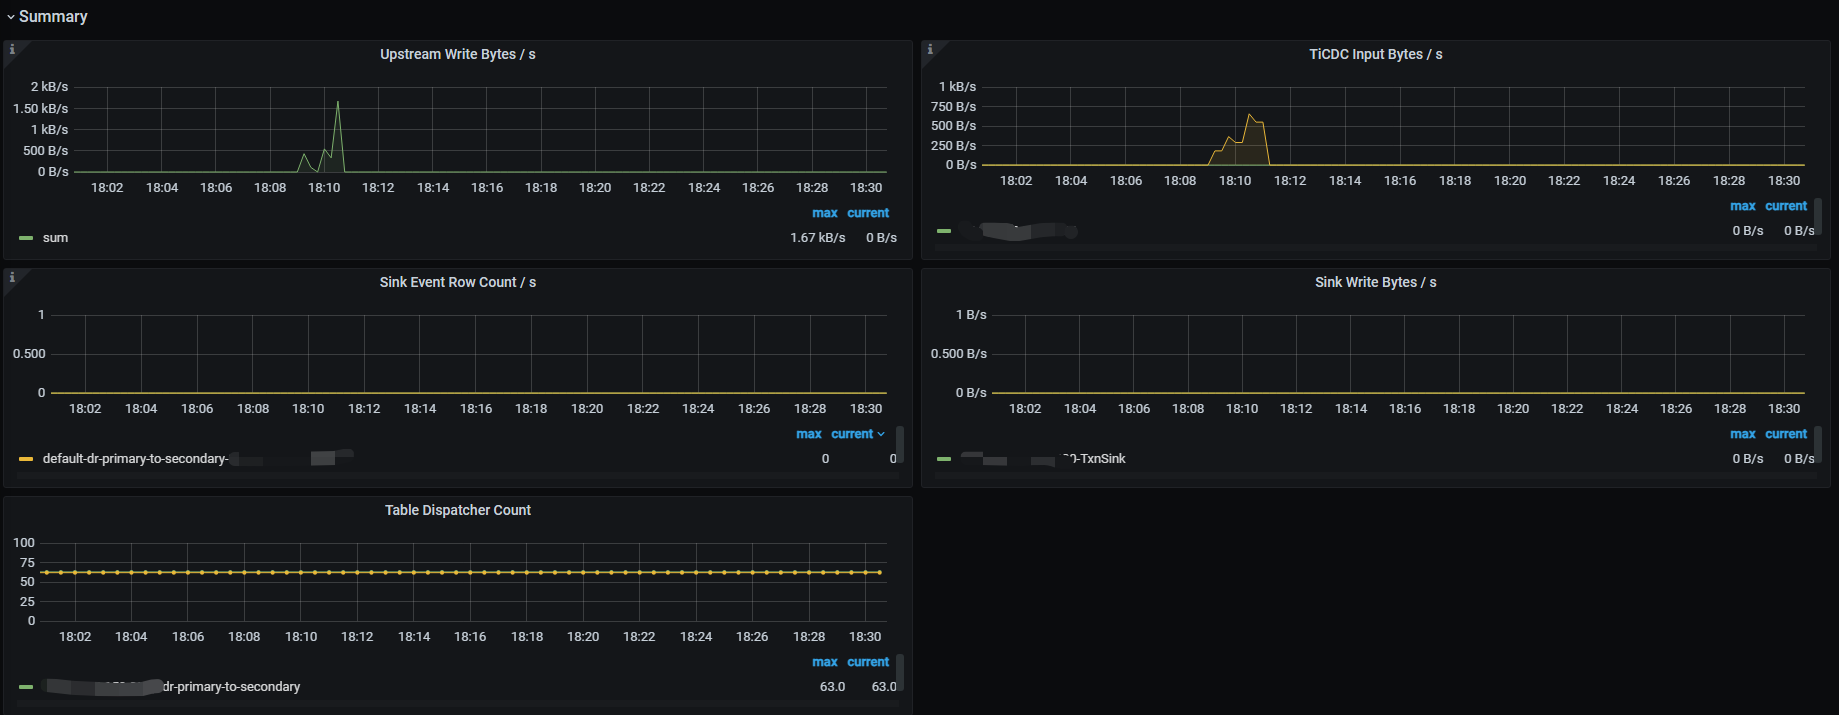Click green color swatch in TiCDC Input Bytes legend
This screenshot has width=1839, height=715.
pos(944,231)
